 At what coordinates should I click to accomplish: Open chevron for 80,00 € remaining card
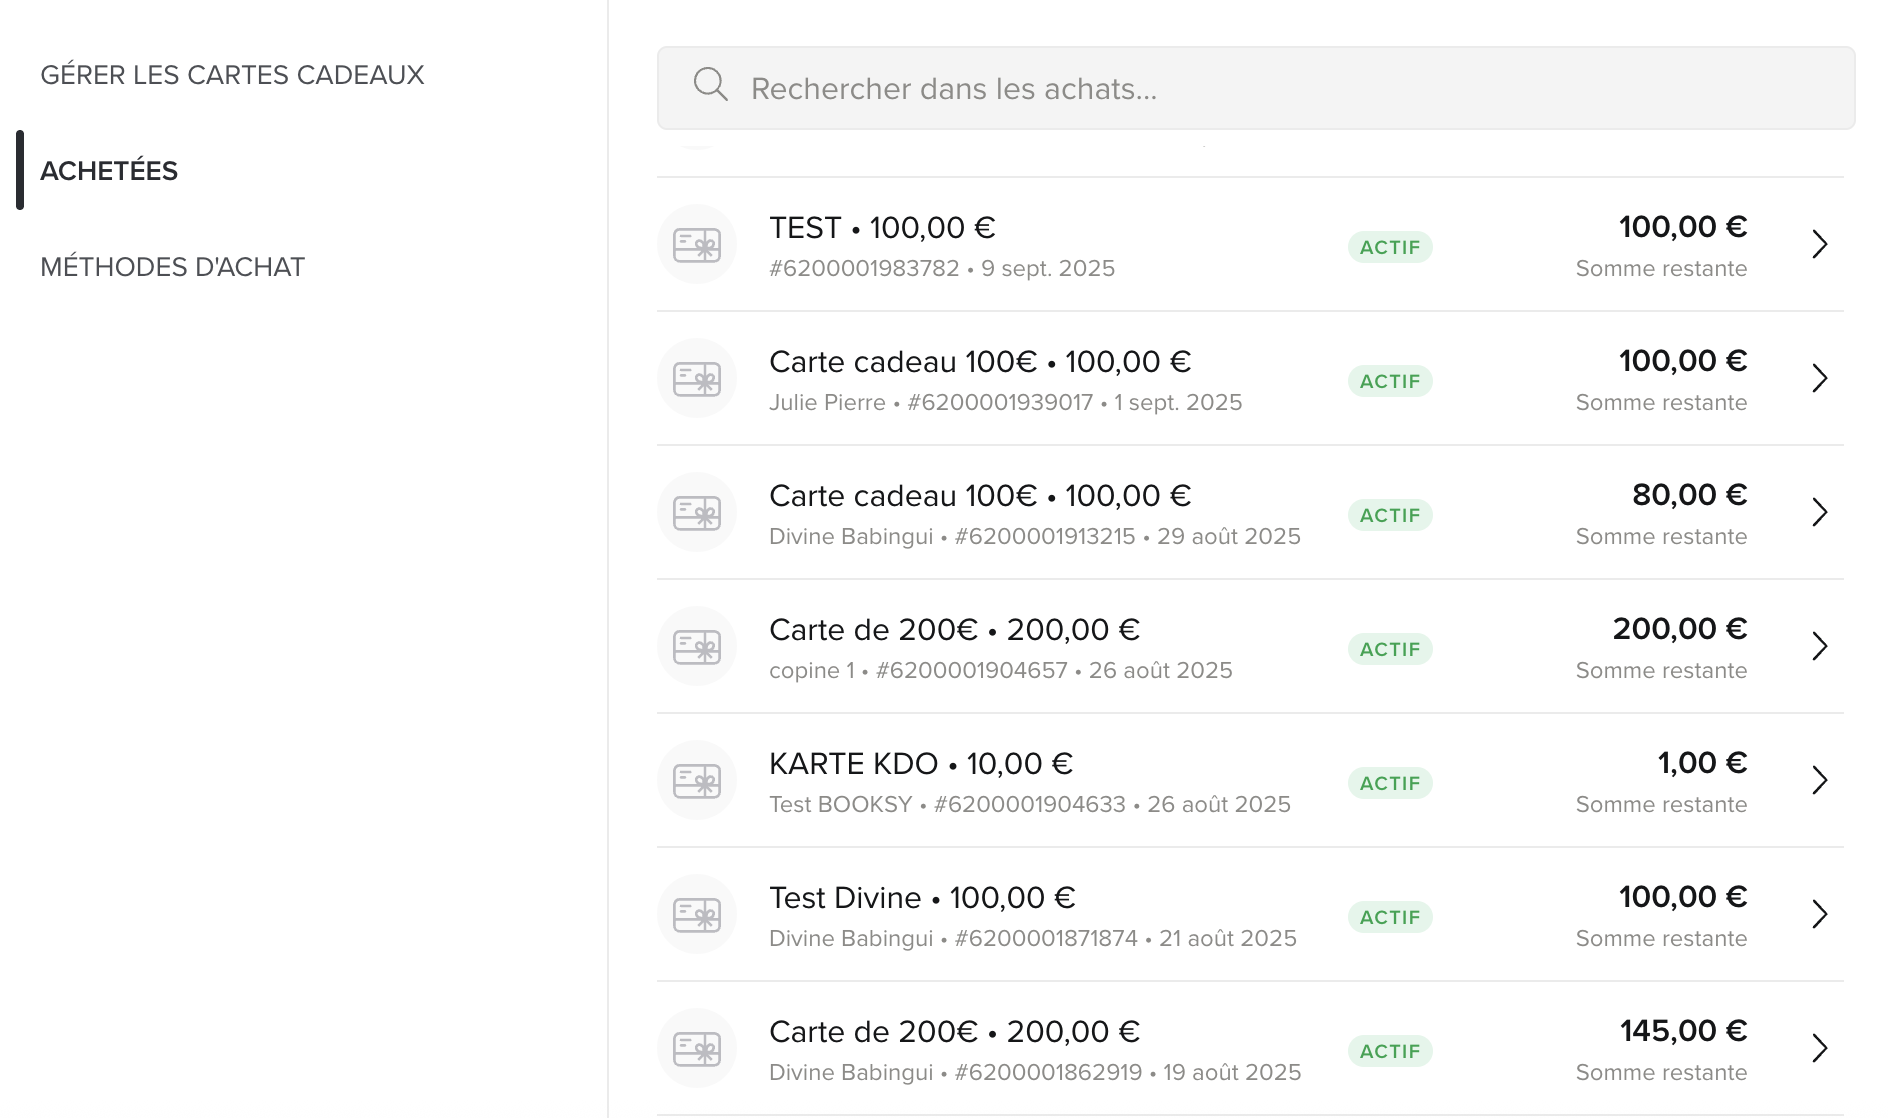(x=1820, y=513)
